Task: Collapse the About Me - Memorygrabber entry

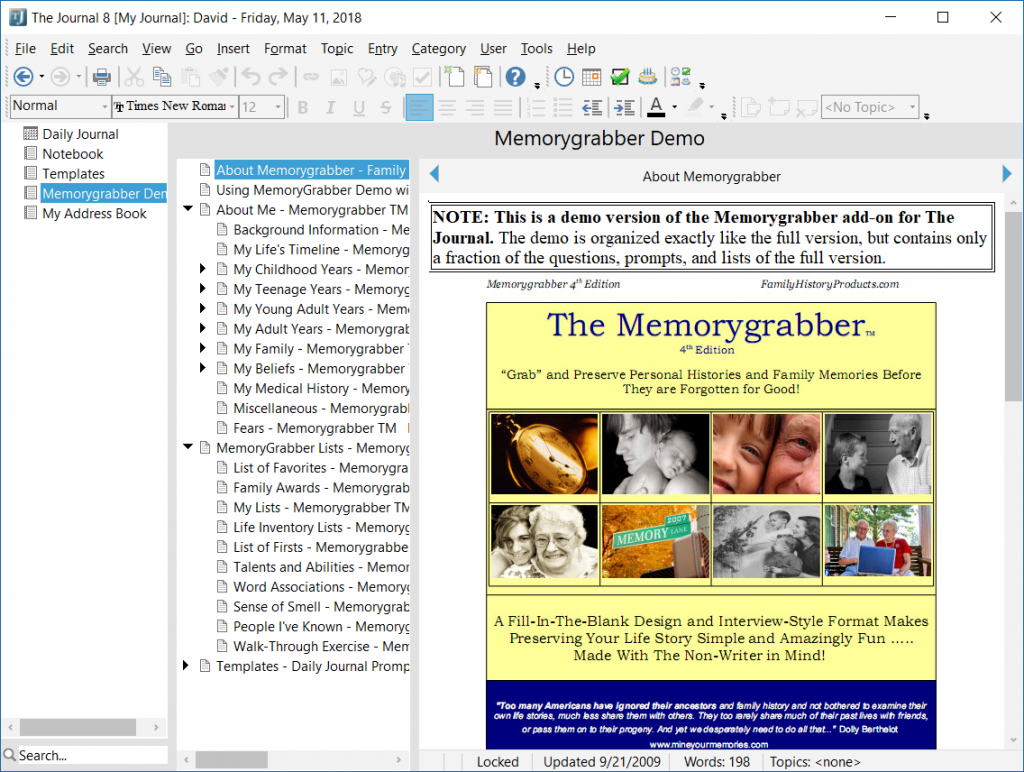Action: pyautogui.click(x=188, y=209)
